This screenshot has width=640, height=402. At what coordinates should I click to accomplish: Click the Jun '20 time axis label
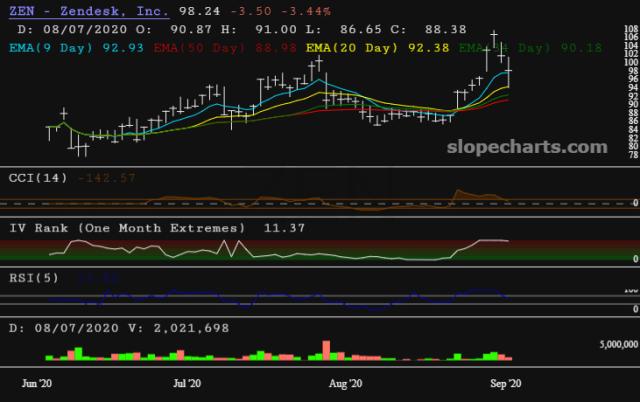pyautogui.click(x=37, y=383)
